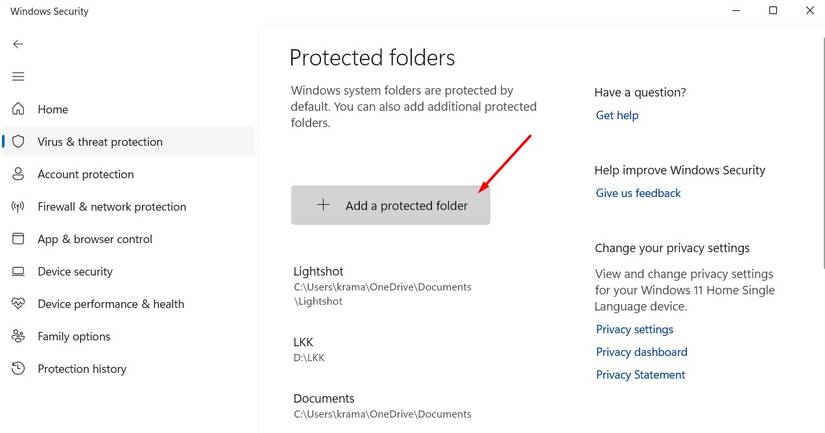
Task: Open the Privacy dashboard link
Action: (x=641, y=352)
